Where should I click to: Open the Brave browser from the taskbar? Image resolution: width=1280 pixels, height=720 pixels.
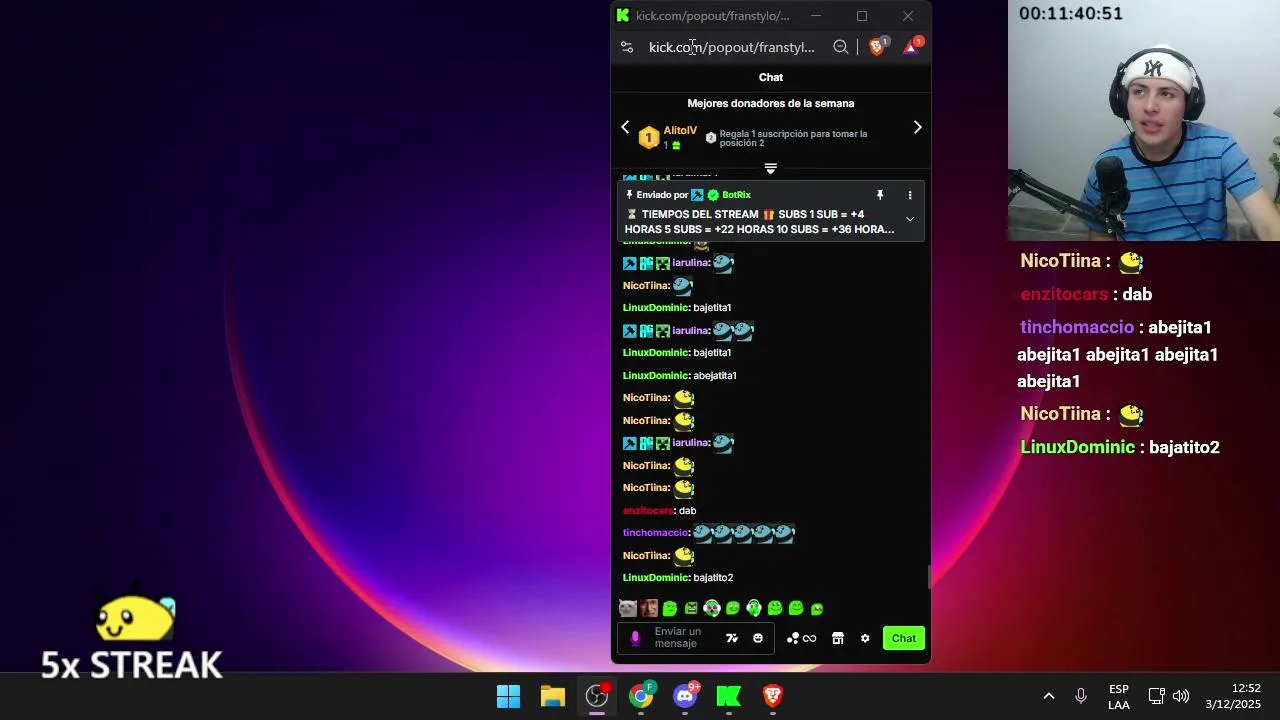coord(773,696)
